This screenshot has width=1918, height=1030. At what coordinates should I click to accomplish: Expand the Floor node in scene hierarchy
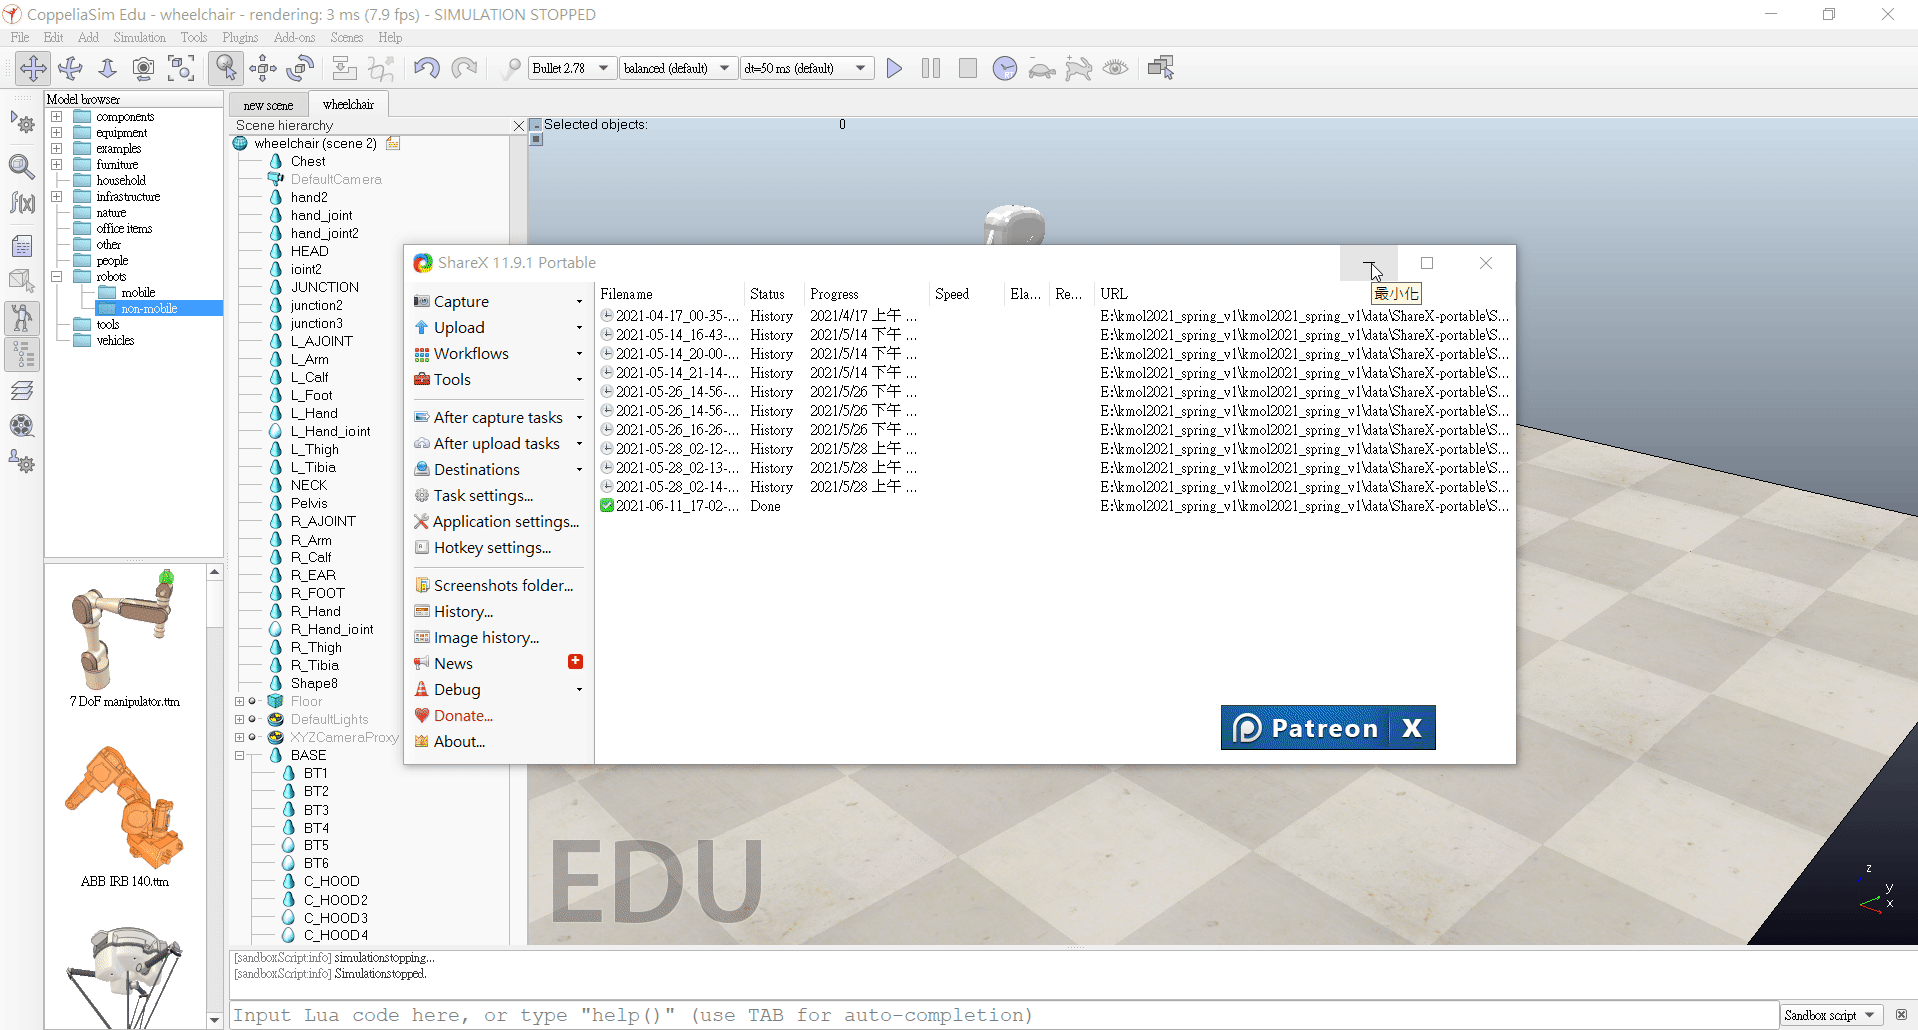pos(240,702)
